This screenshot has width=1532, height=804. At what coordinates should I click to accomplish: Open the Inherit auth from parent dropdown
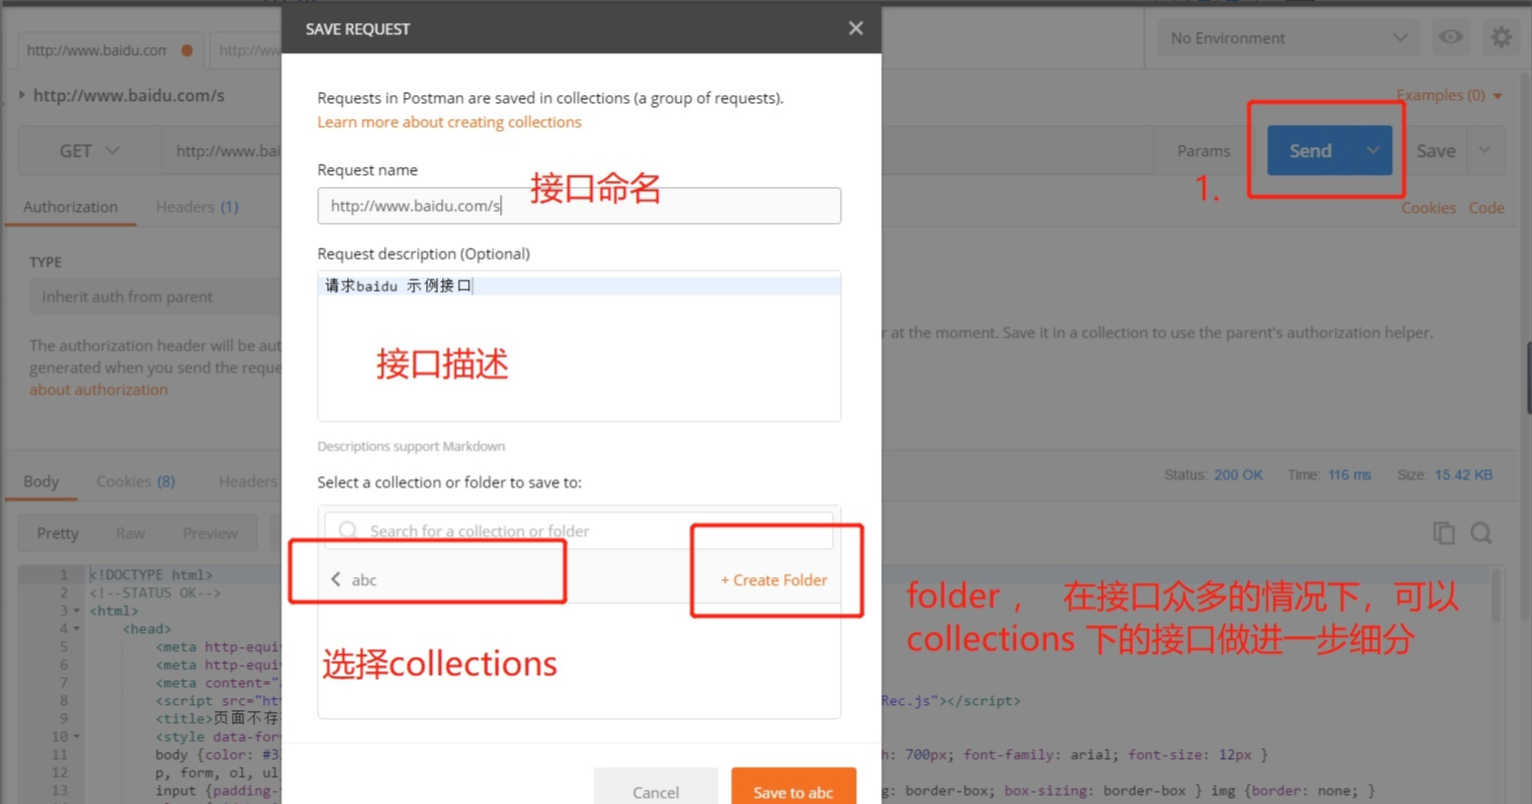tap(155, 297)
